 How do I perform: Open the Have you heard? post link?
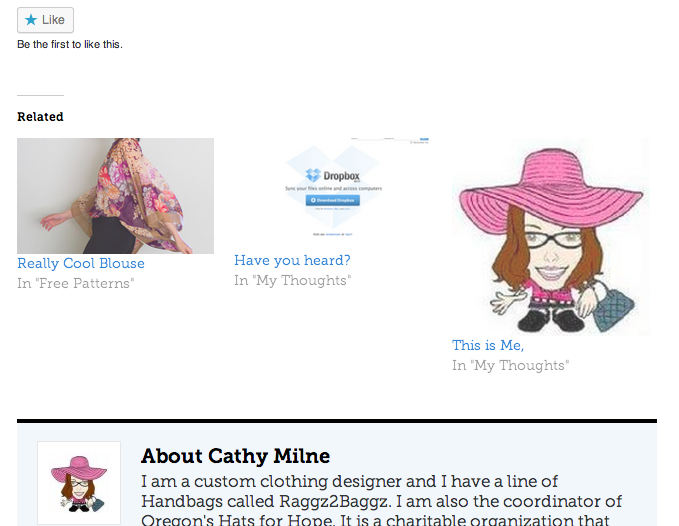[292, 260]
